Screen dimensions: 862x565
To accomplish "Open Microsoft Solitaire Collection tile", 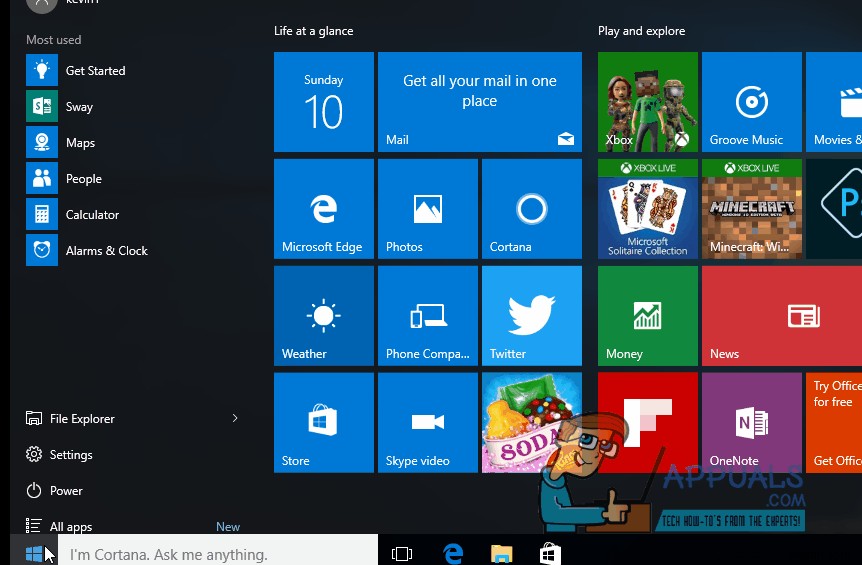I will tap(648, 209).
